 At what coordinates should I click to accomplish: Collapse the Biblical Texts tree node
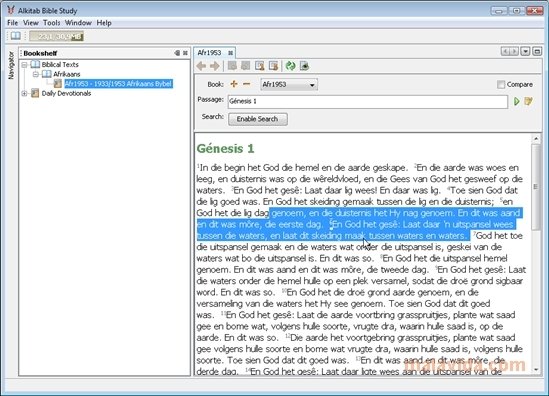coord(25,65)
